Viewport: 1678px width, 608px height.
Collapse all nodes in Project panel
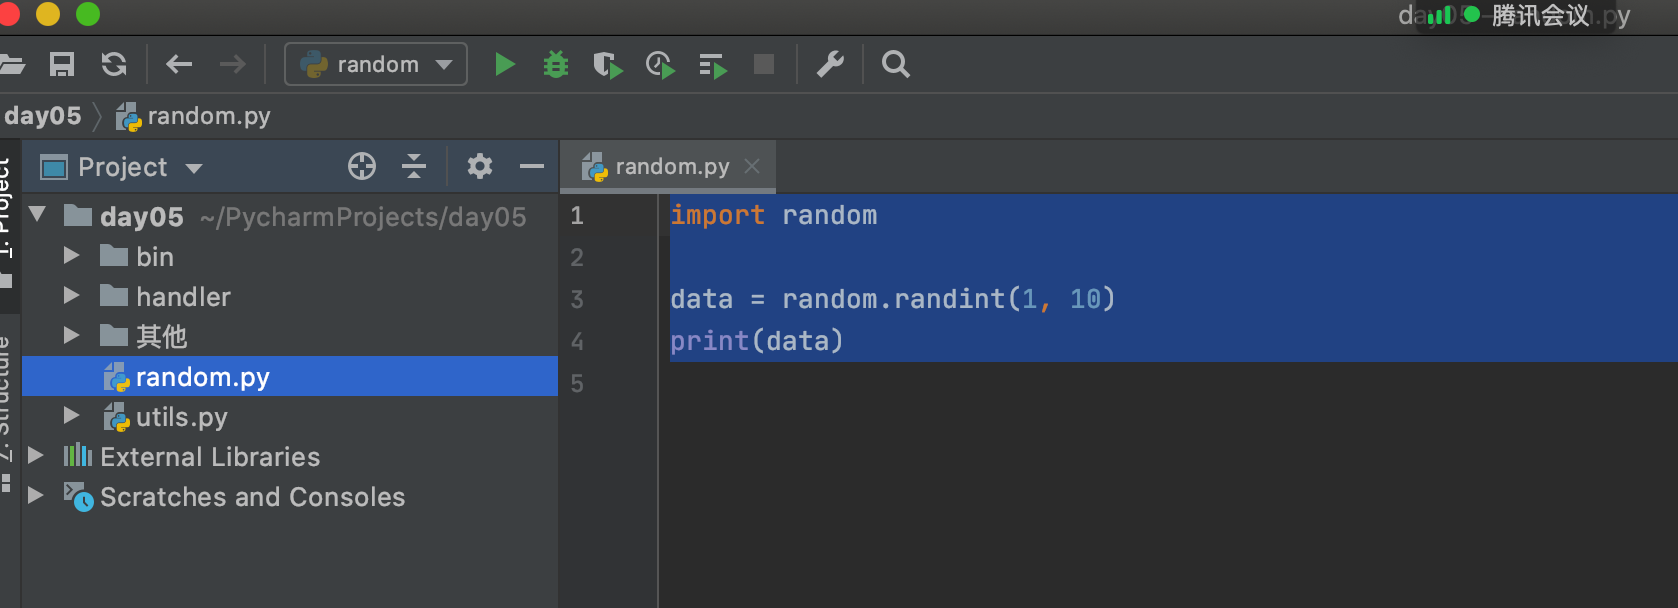[x=414, y=167]
